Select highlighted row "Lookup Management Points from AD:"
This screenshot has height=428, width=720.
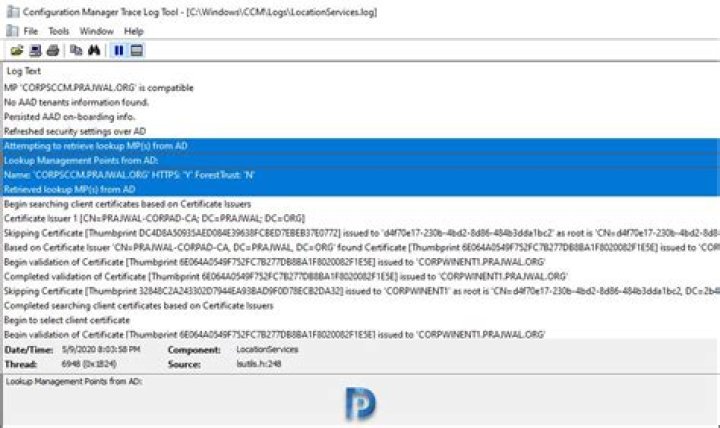pos(360,160)
